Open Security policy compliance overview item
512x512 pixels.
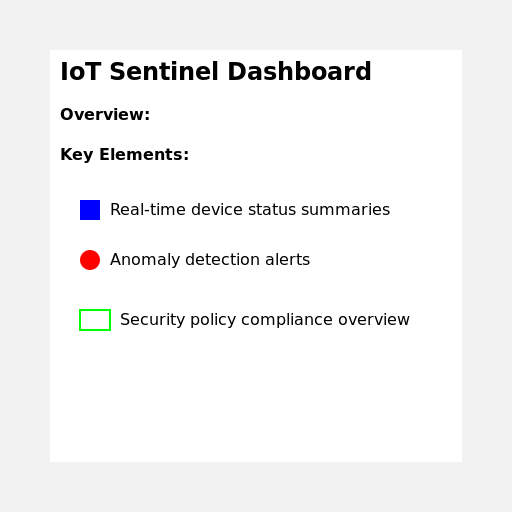(265, 320)
